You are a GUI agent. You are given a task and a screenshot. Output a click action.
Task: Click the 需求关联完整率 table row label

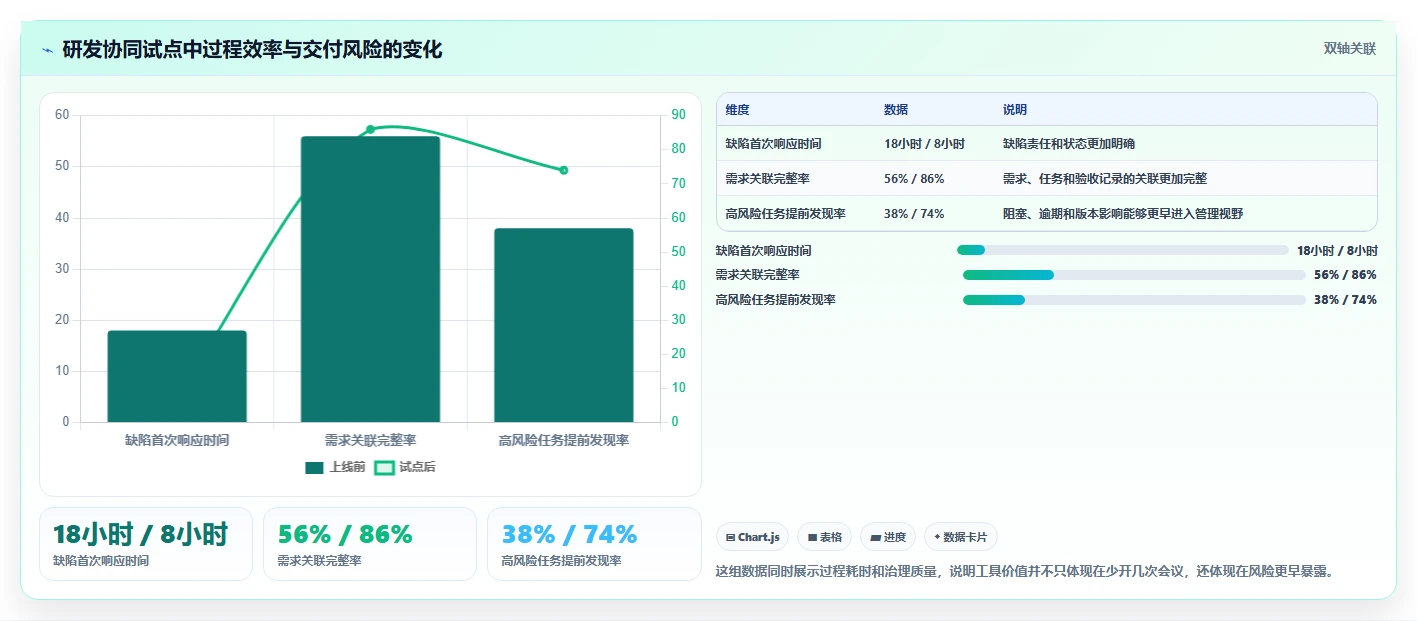(x=767, y=179)
